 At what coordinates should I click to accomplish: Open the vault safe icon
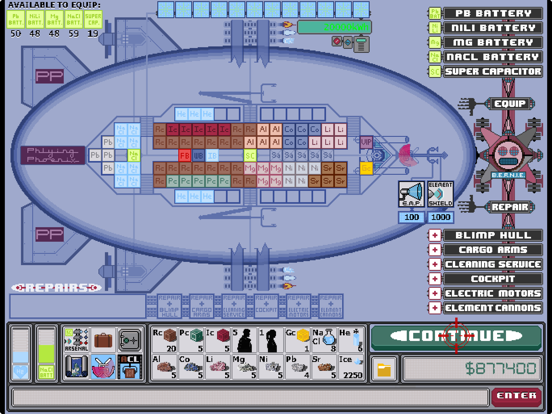(x=130, y=340)
